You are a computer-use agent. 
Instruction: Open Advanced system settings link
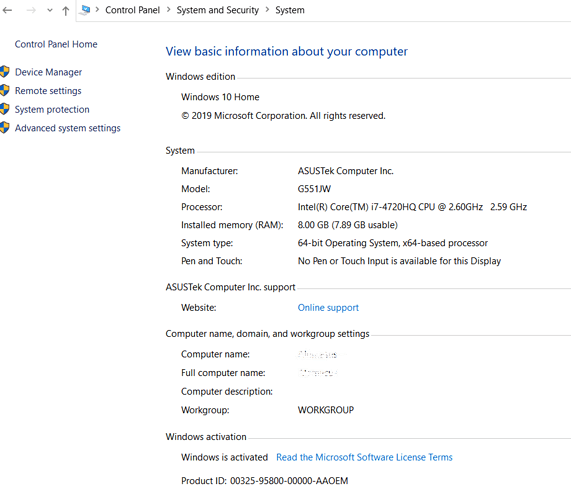(68, 128)
